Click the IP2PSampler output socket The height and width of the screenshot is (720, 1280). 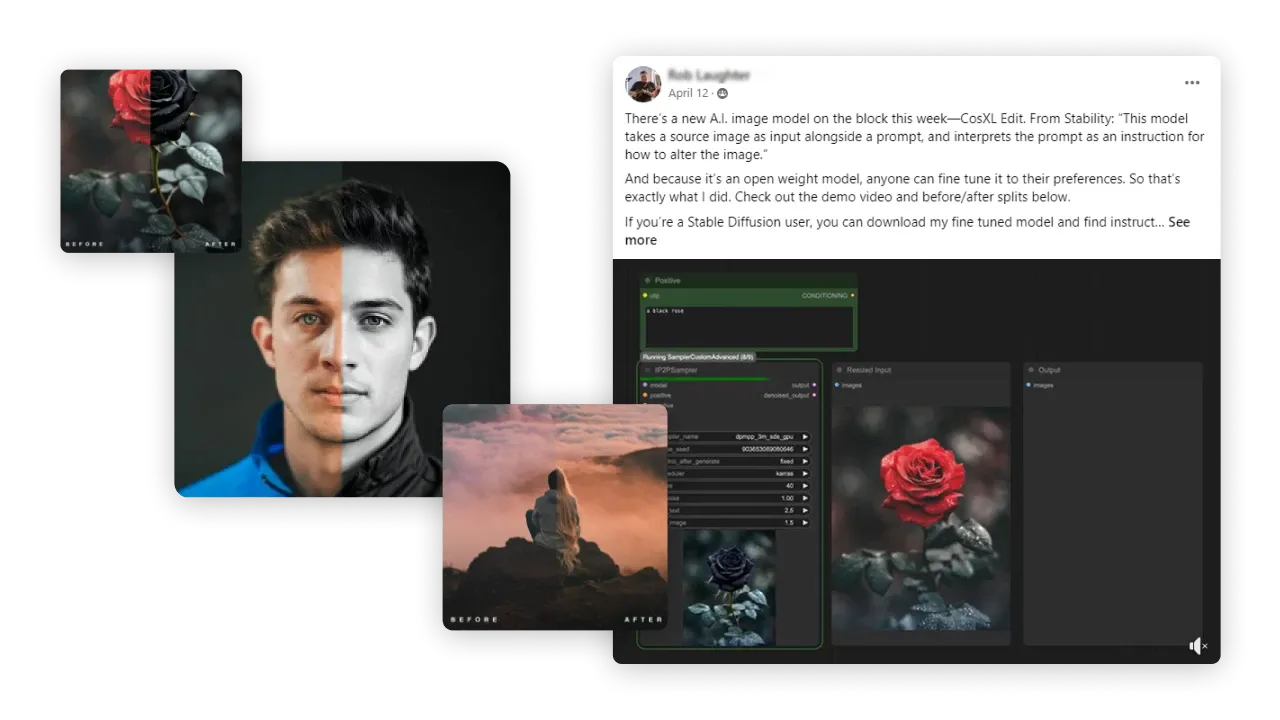814,385
